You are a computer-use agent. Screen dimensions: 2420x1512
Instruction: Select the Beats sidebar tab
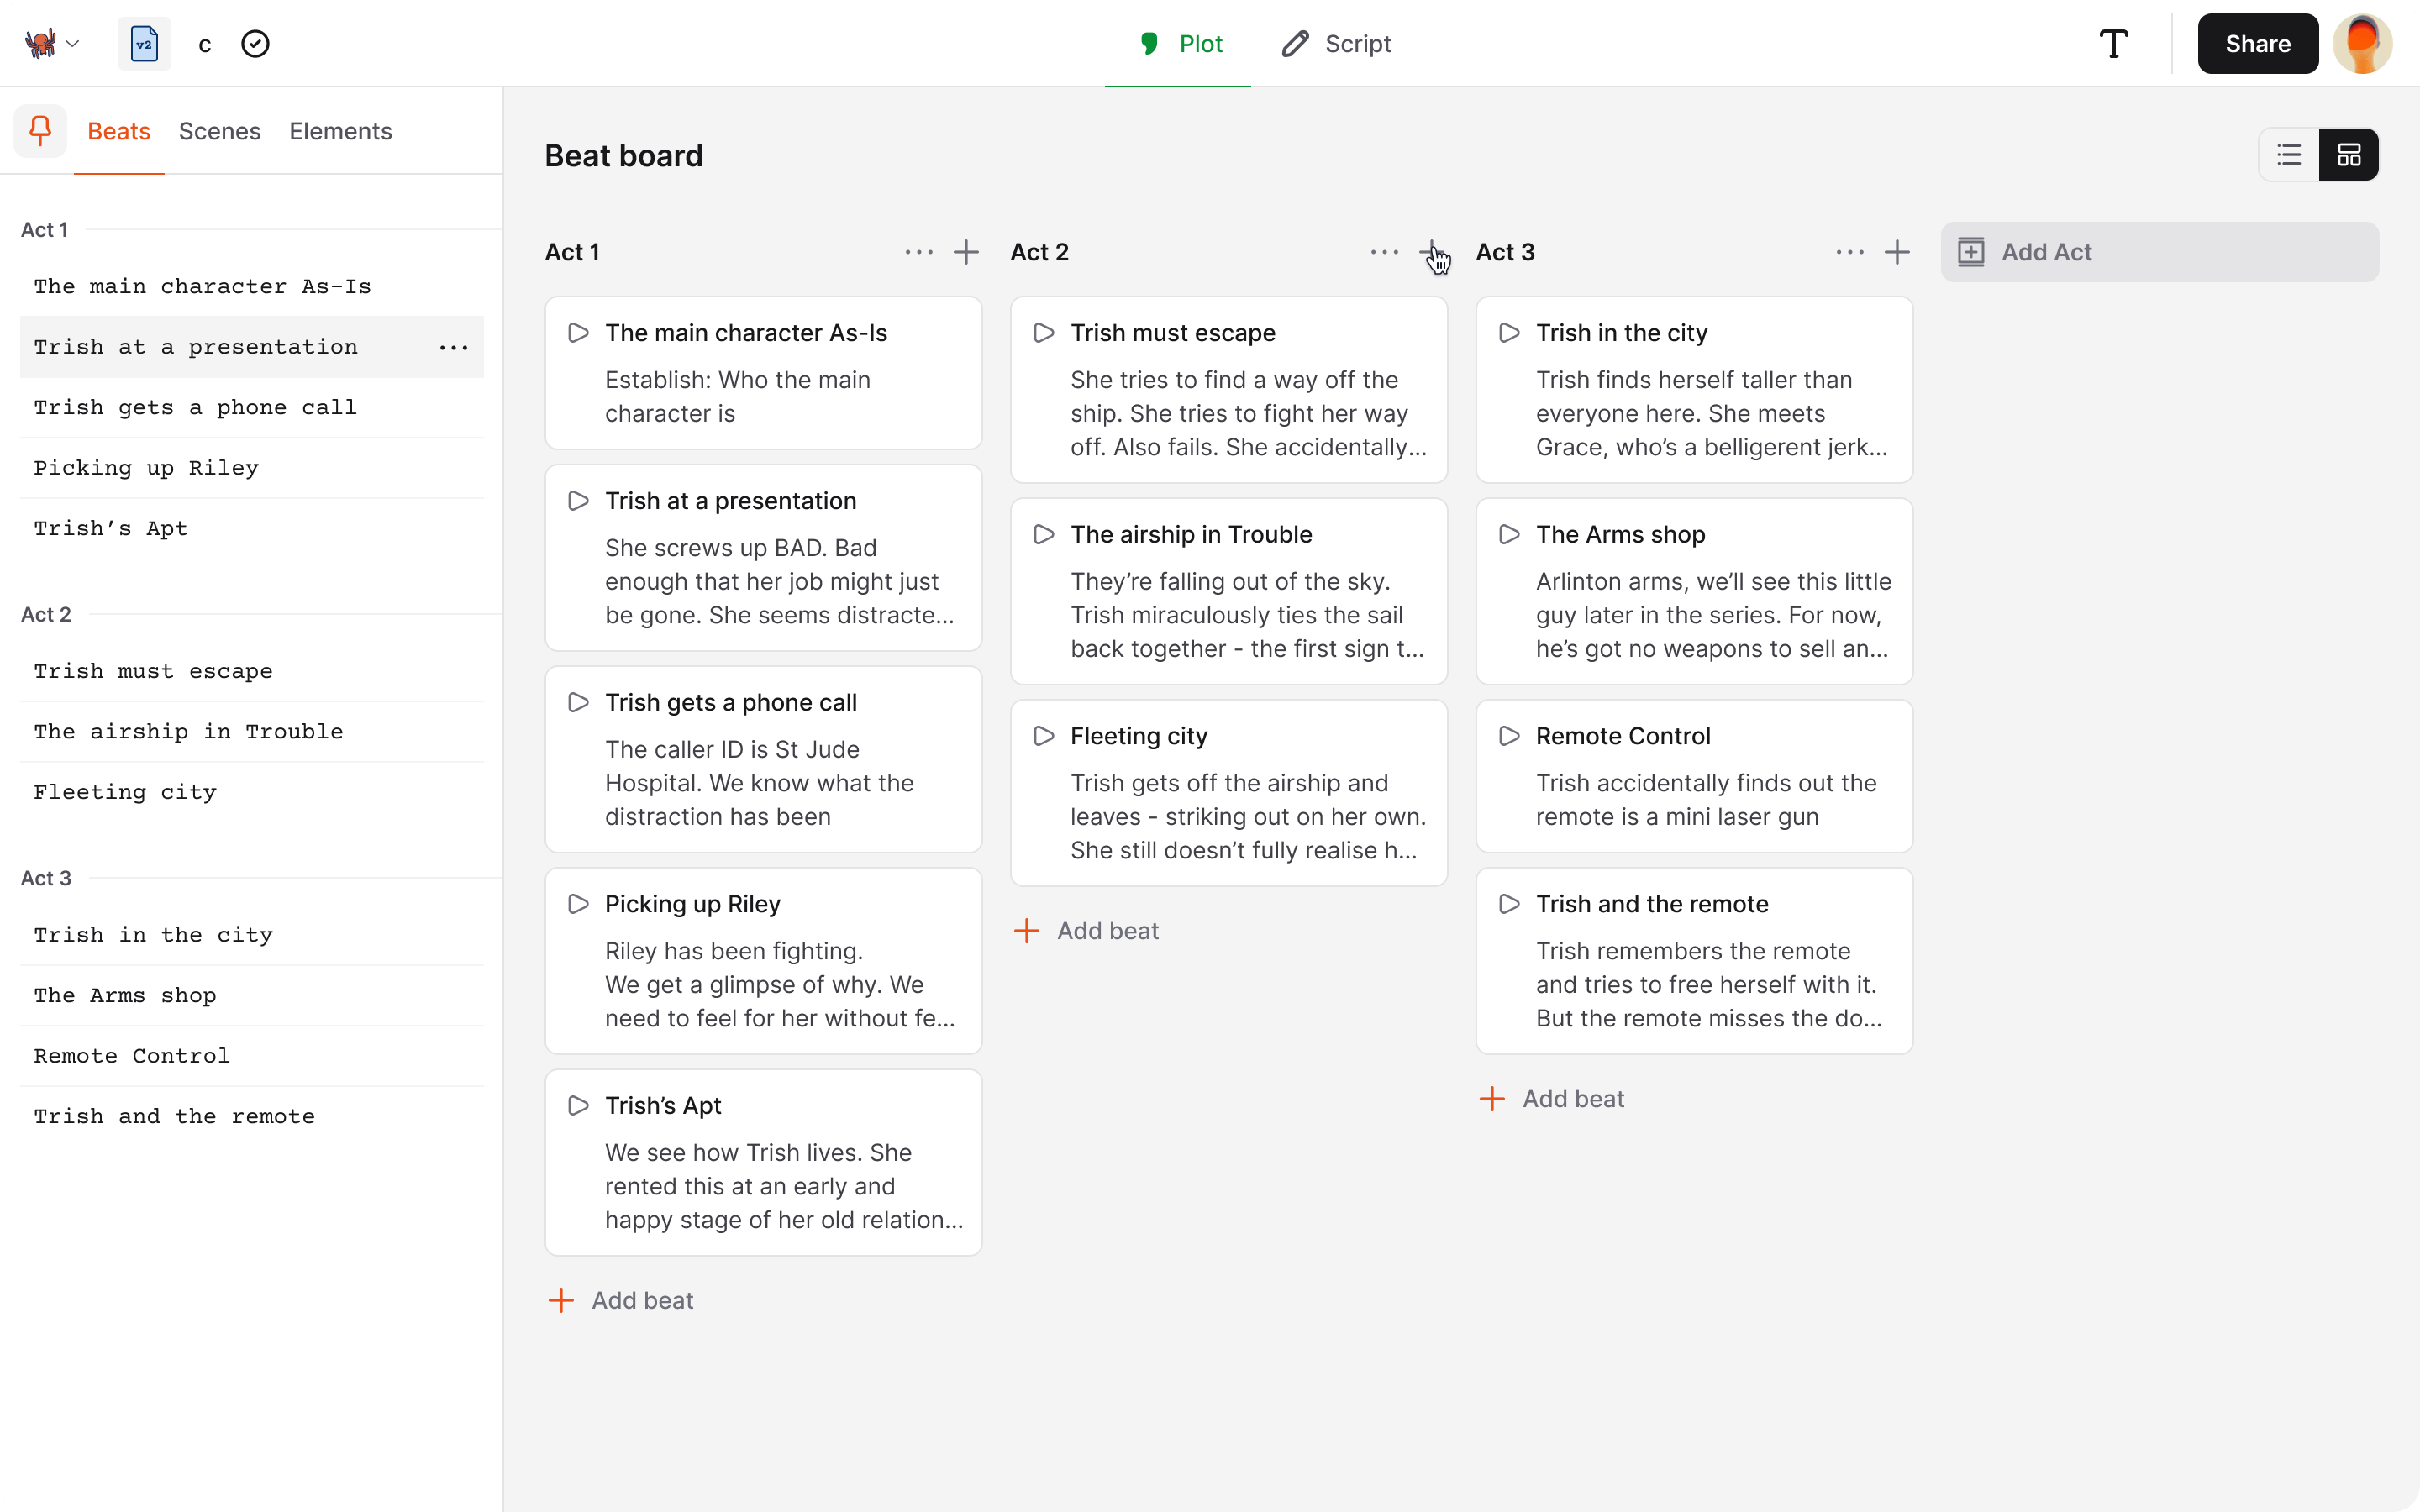[119, 131]
